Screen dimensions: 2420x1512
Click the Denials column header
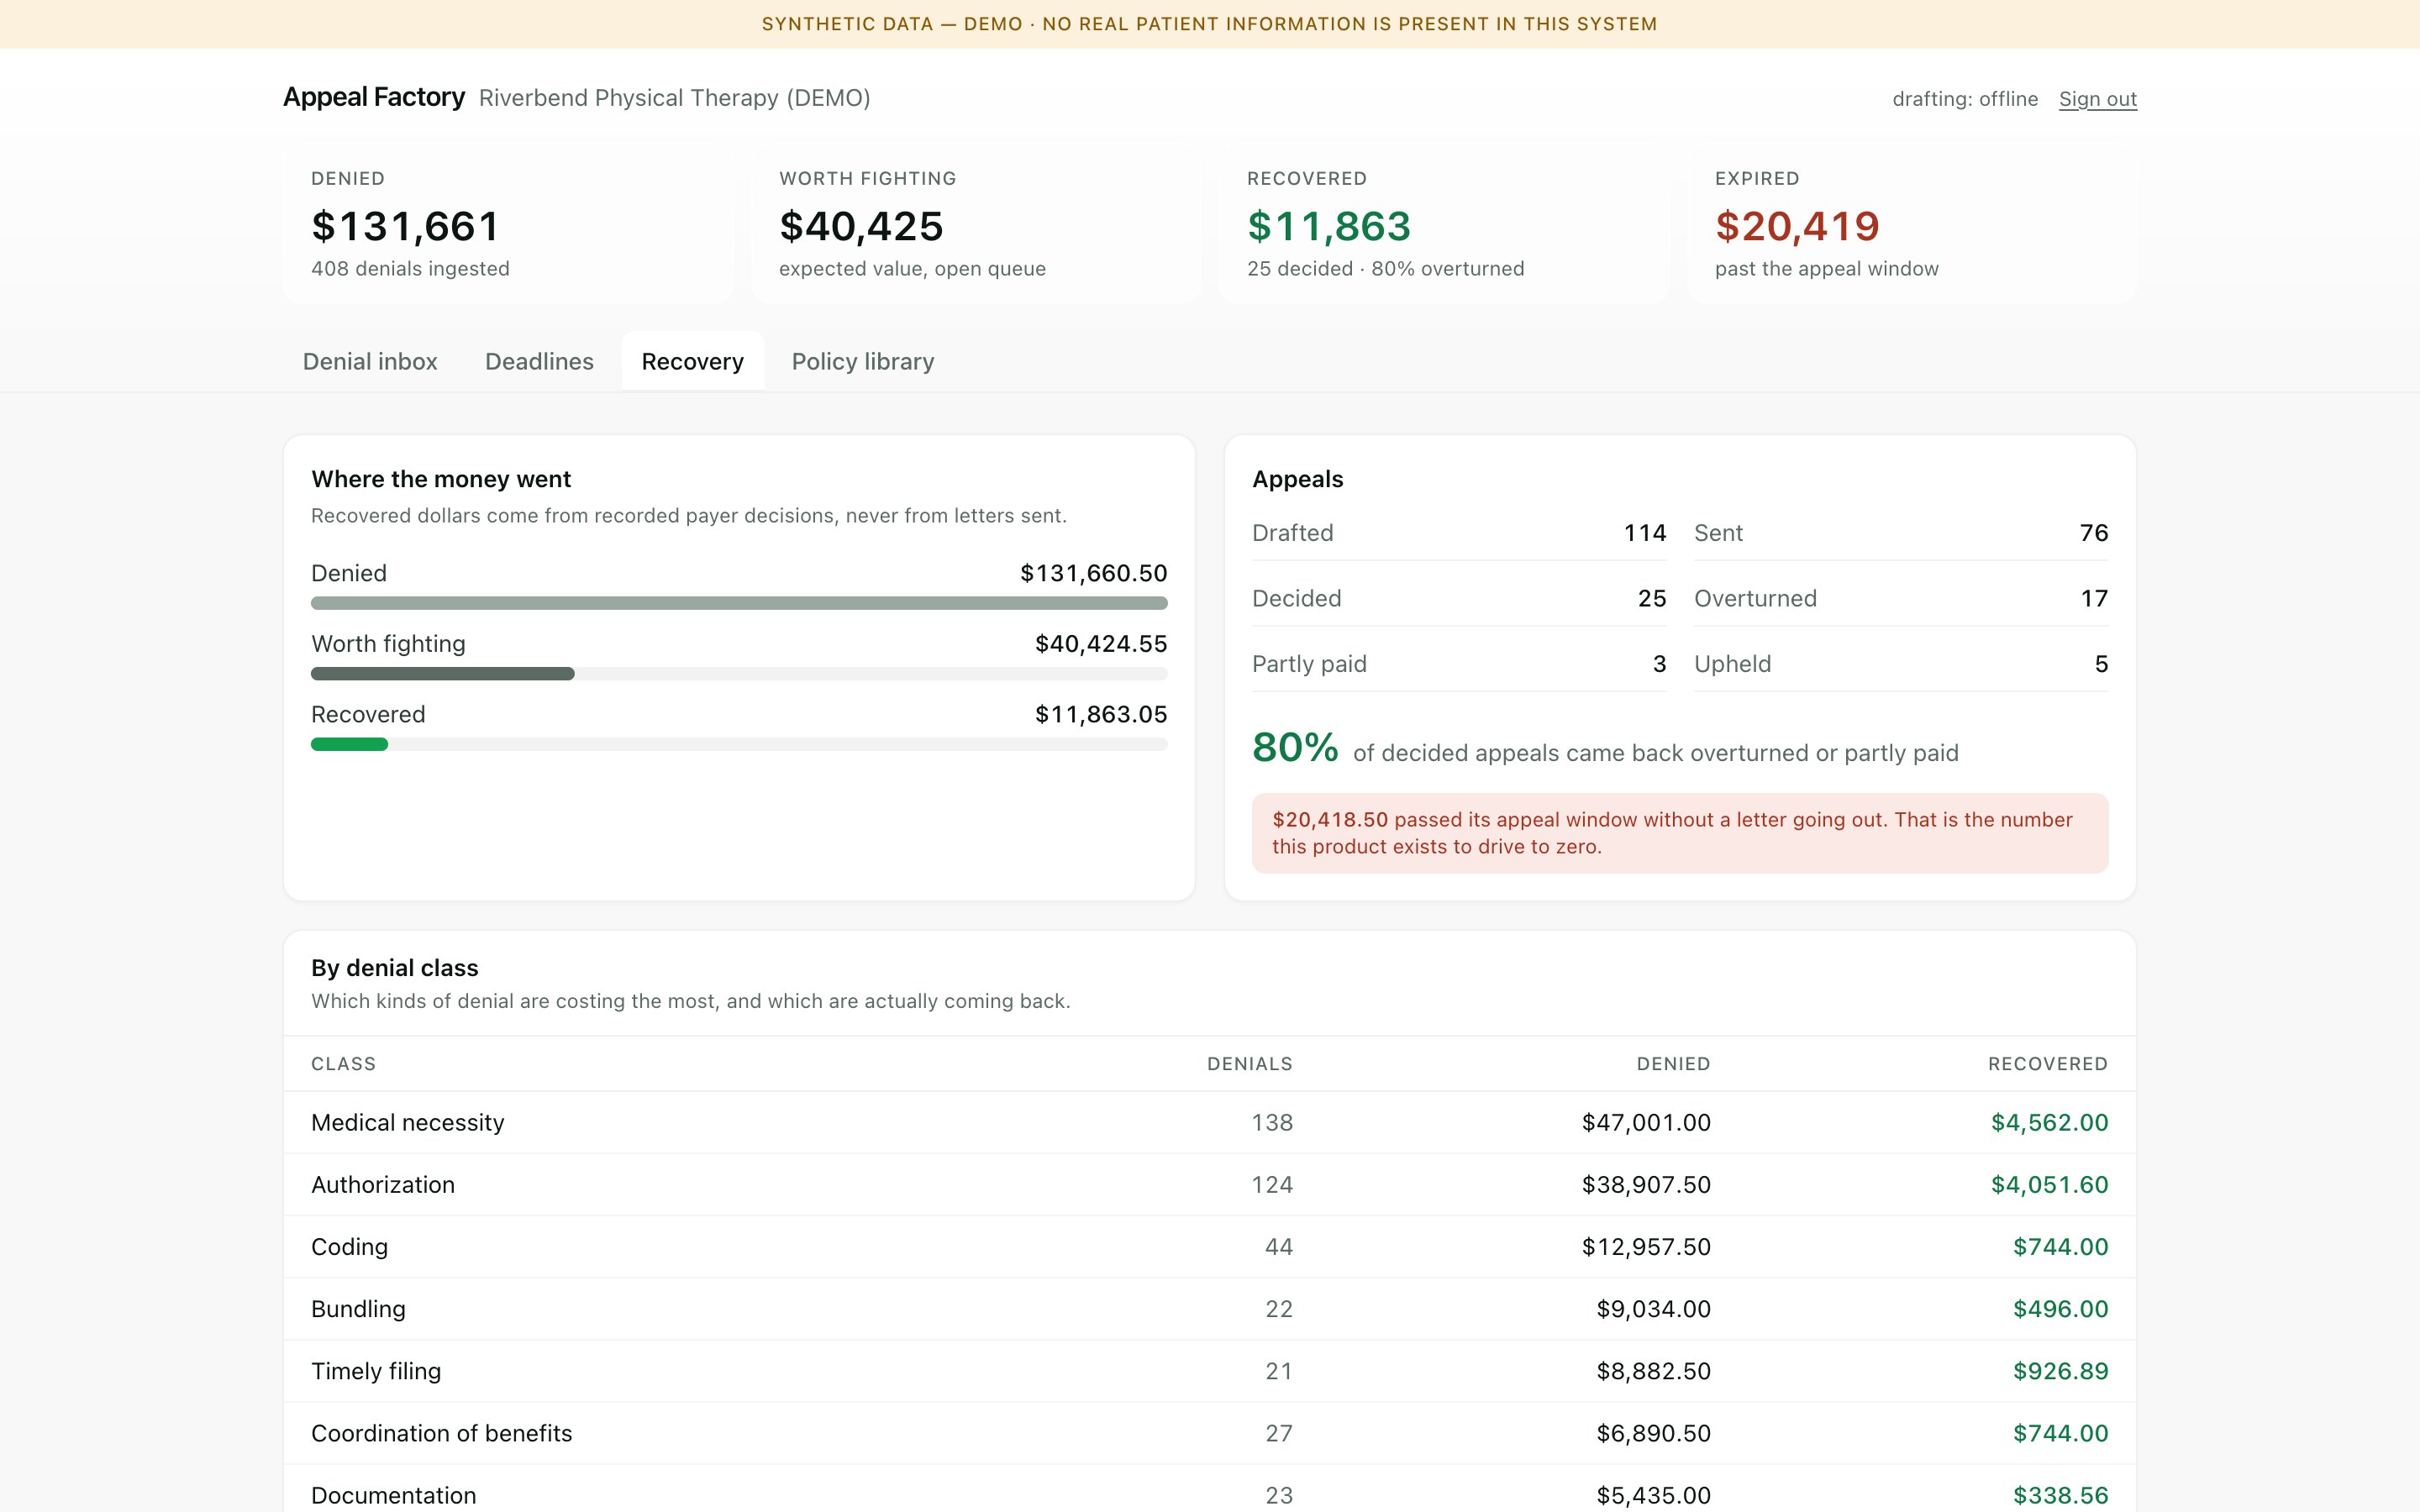1249,1064
